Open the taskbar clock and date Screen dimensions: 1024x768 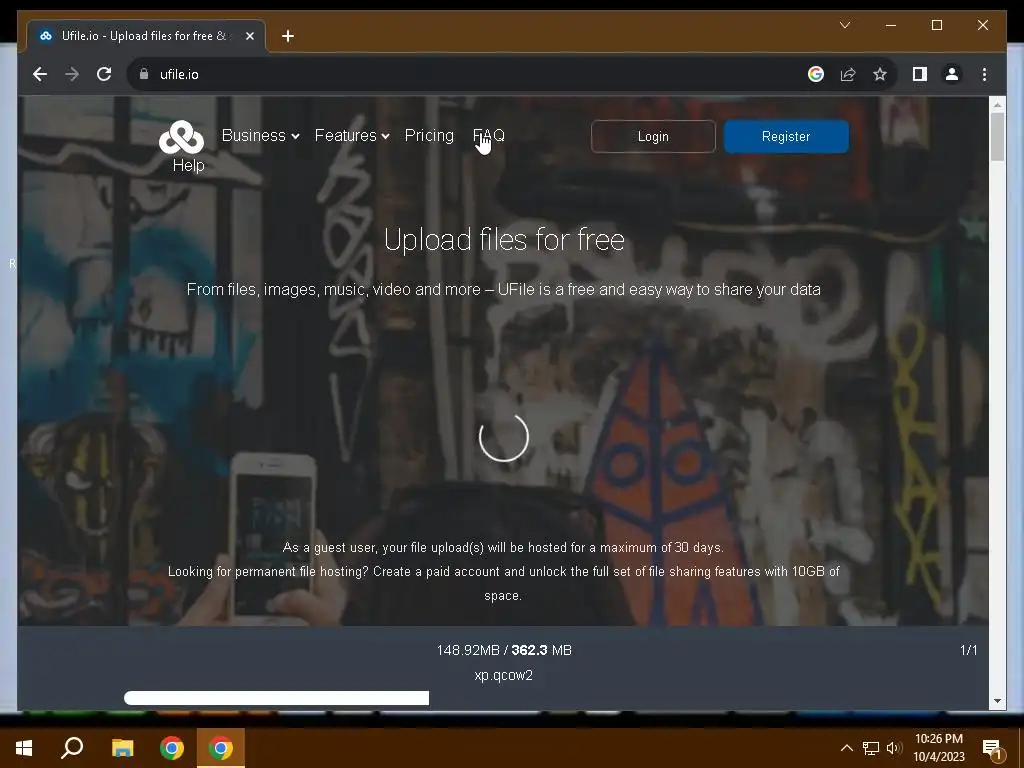pos(938,748)
